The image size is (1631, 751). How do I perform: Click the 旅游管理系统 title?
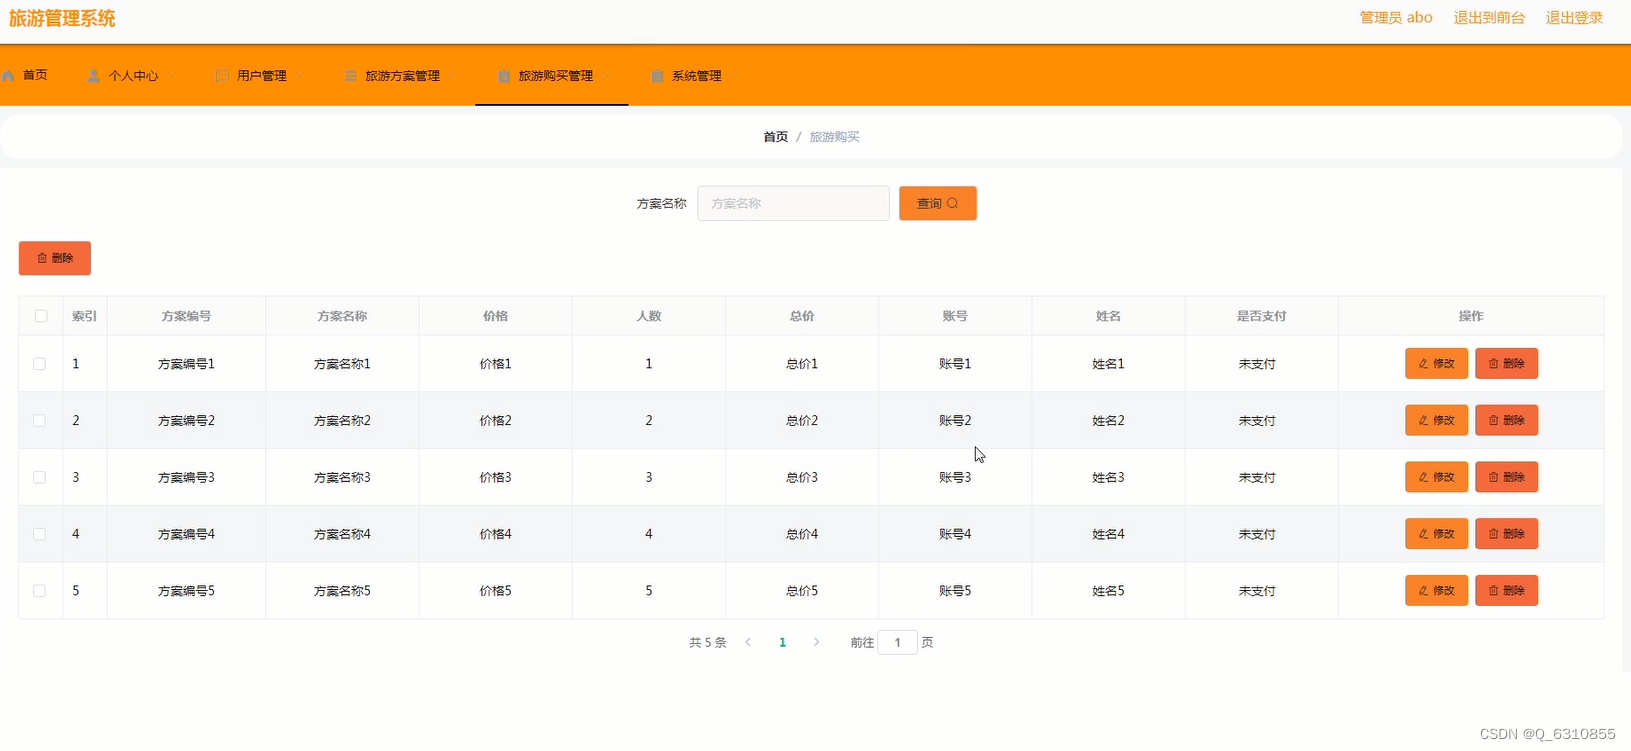point(62,18)
